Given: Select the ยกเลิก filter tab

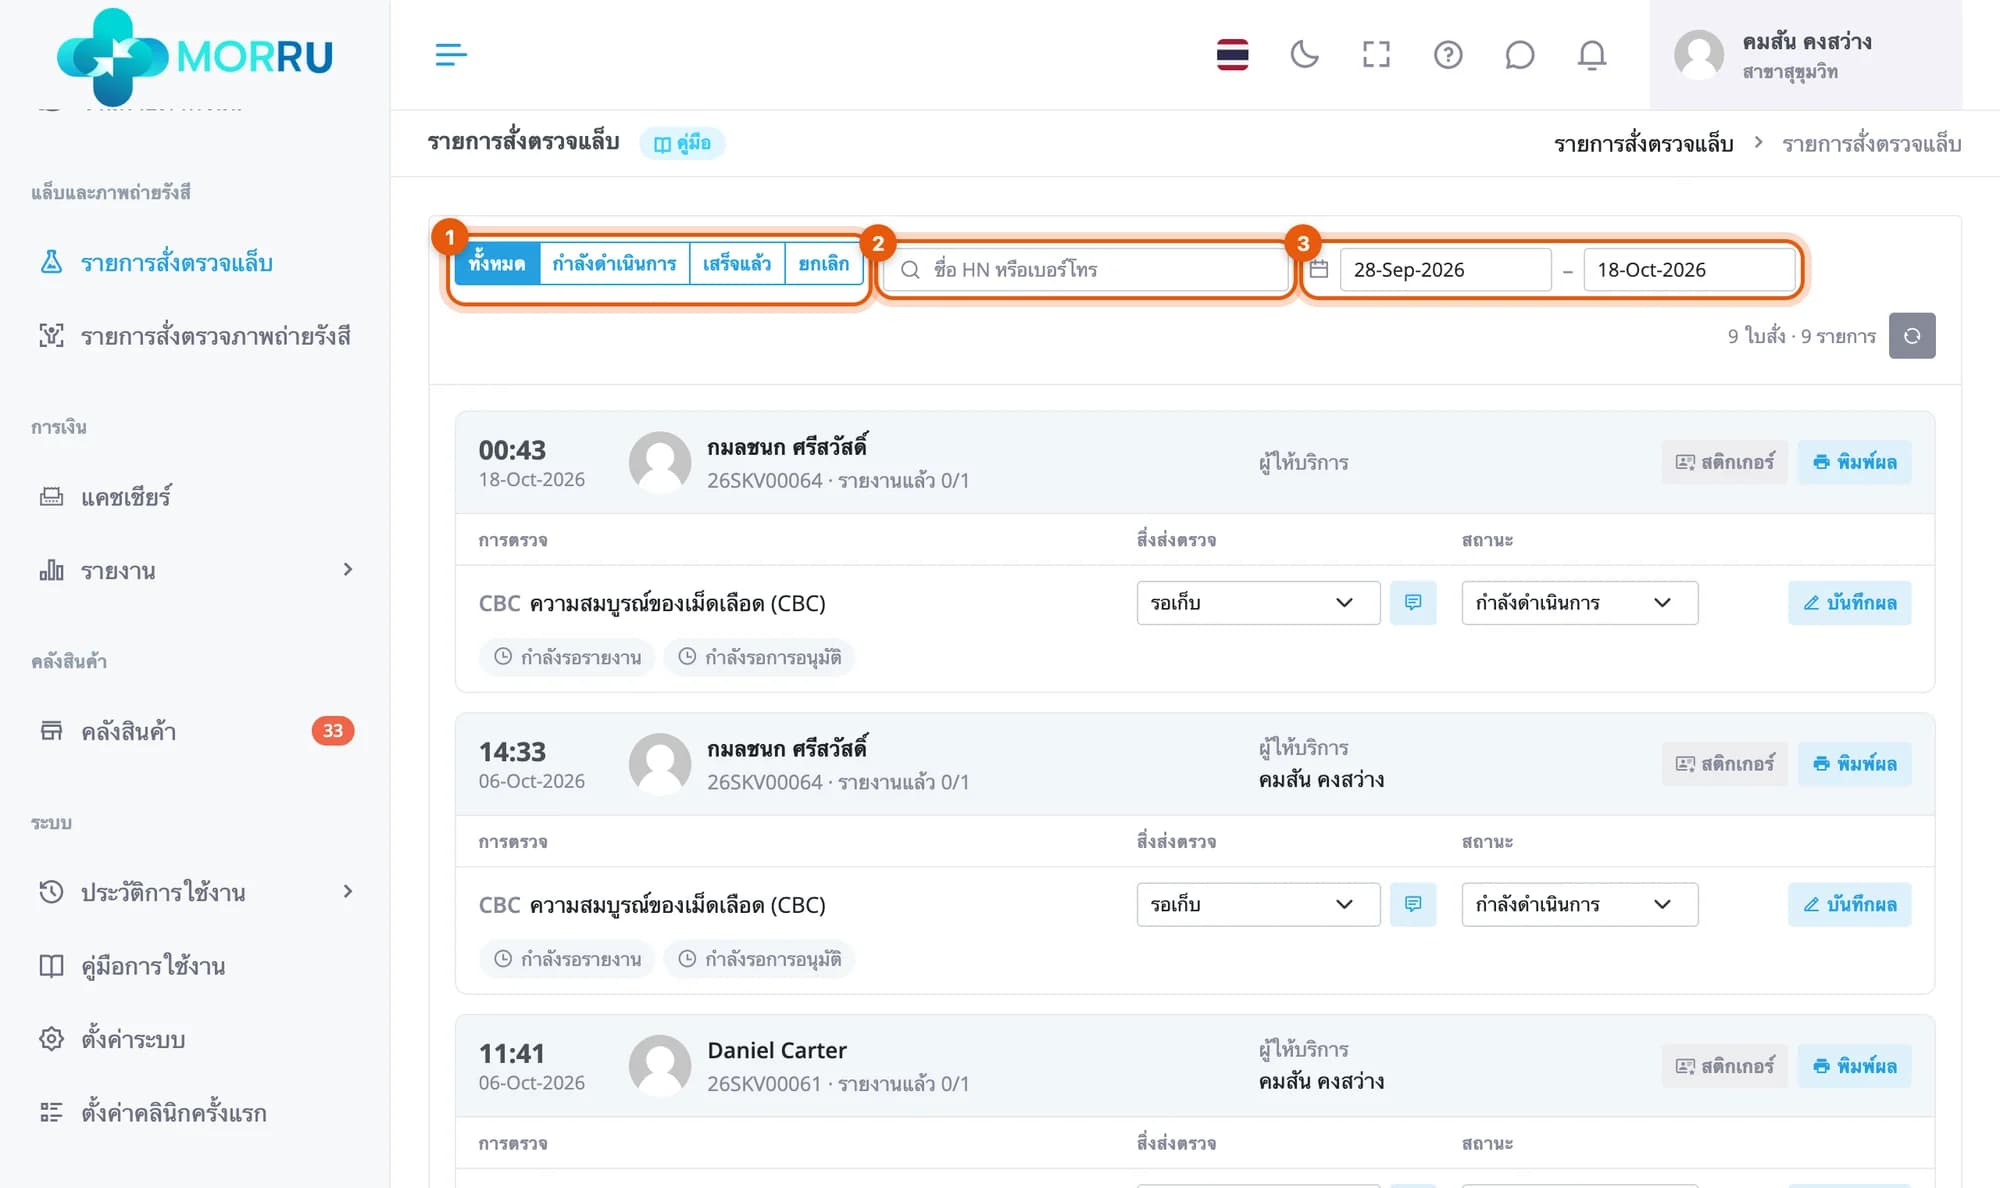Looking at the screenshot, I should coord(823,264).
